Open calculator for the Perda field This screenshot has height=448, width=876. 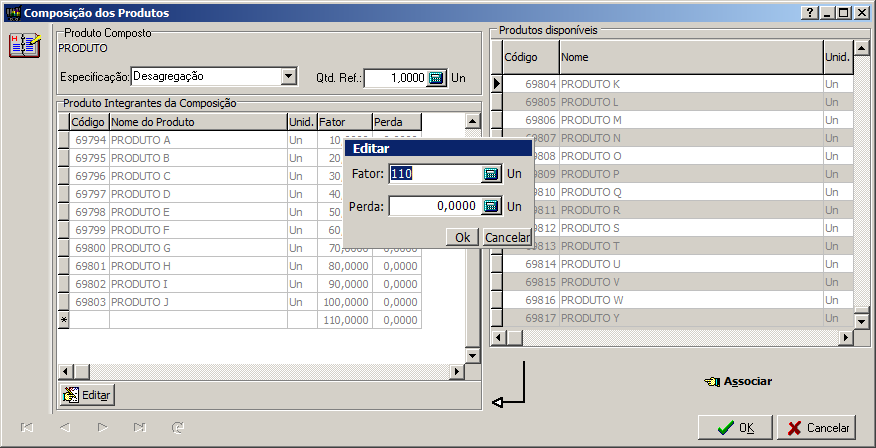point(491,206)
